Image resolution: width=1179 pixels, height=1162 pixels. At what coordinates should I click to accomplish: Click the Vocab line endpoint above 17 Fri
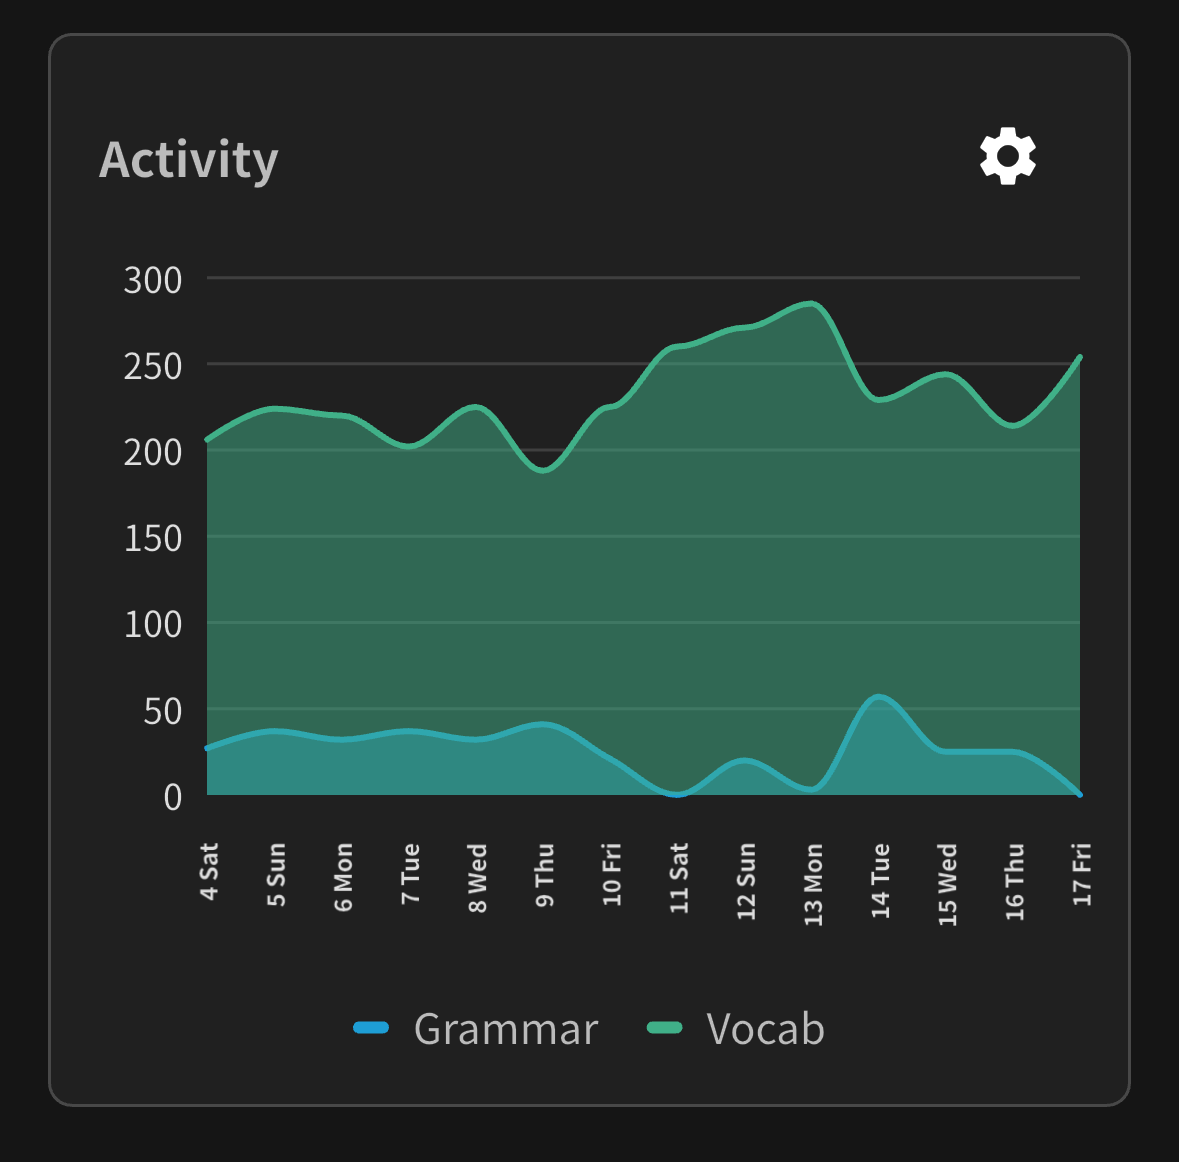coord(1079,357)
